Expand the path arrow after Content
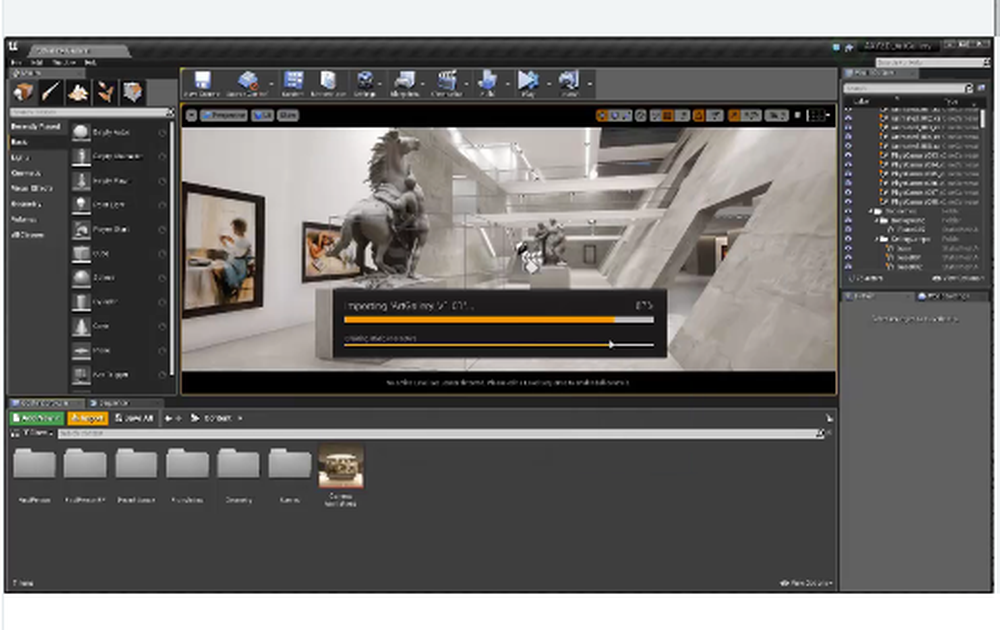1000x630 pixels. tap(240, 418)
